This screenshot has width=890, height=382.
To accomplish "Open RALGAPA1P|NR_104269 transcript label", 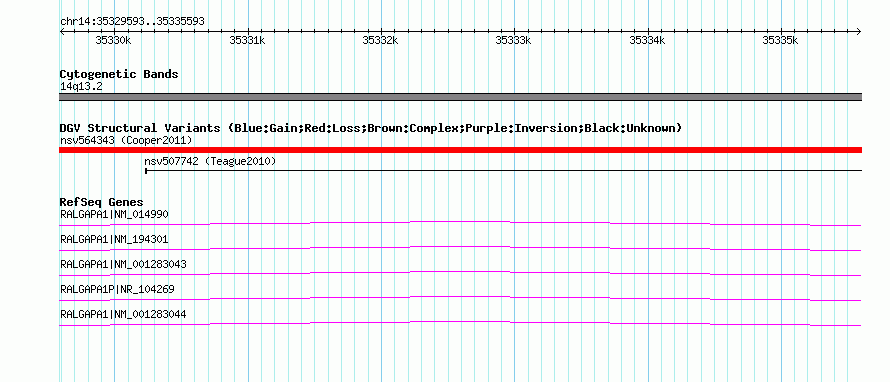I will (x=117, y=289).
